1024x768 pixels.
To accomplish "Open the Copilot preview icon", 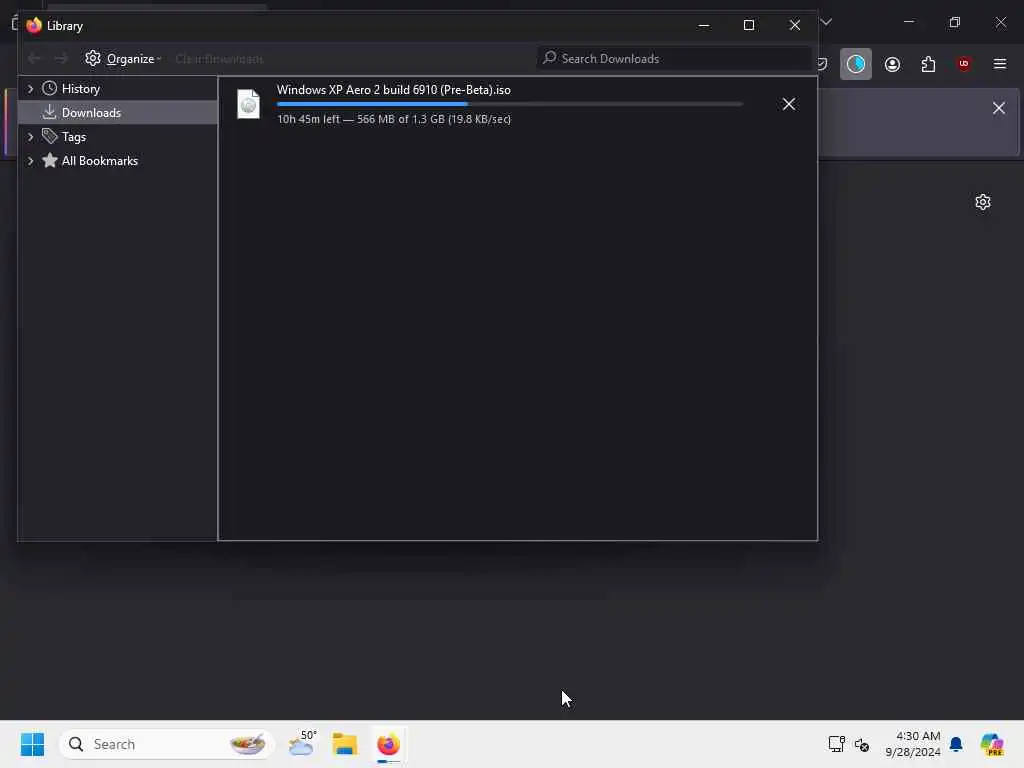I will click(992, 744).
